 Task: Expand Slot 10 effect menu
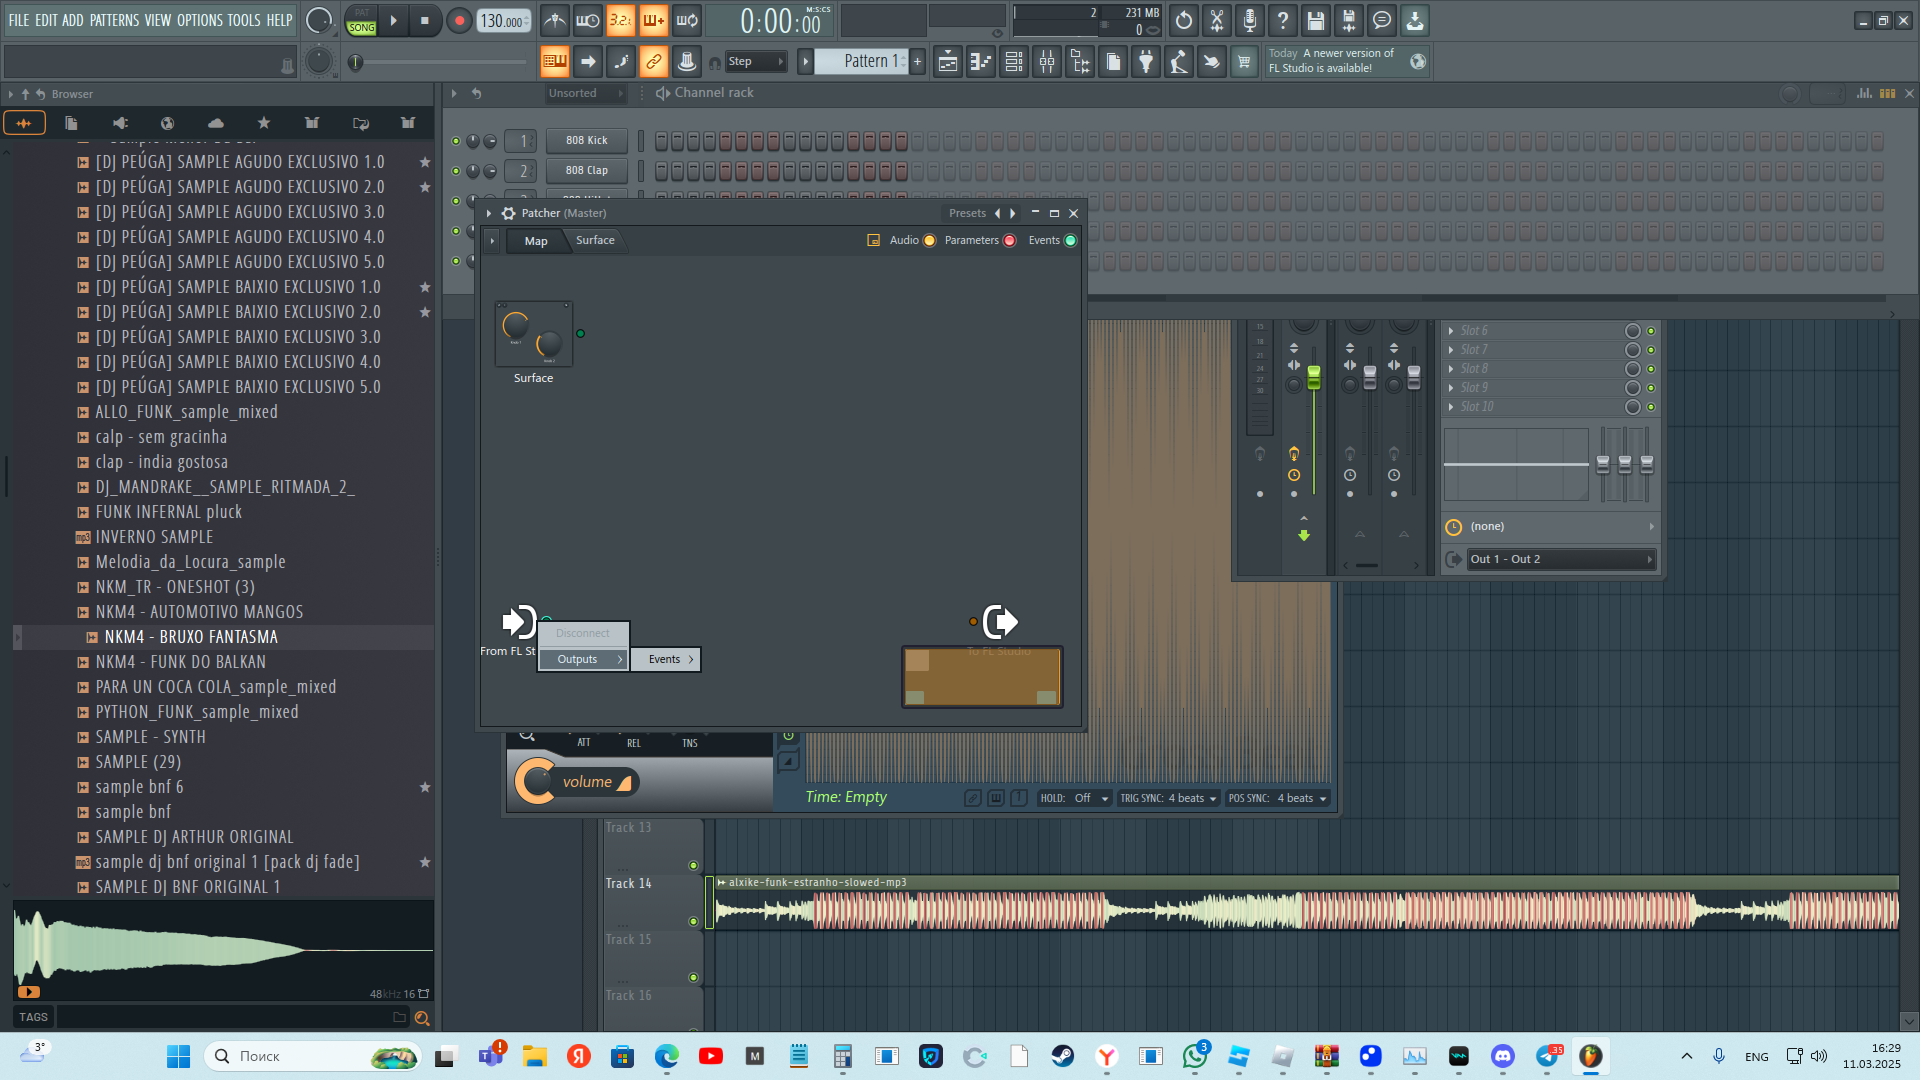[x=1451, y=407]
